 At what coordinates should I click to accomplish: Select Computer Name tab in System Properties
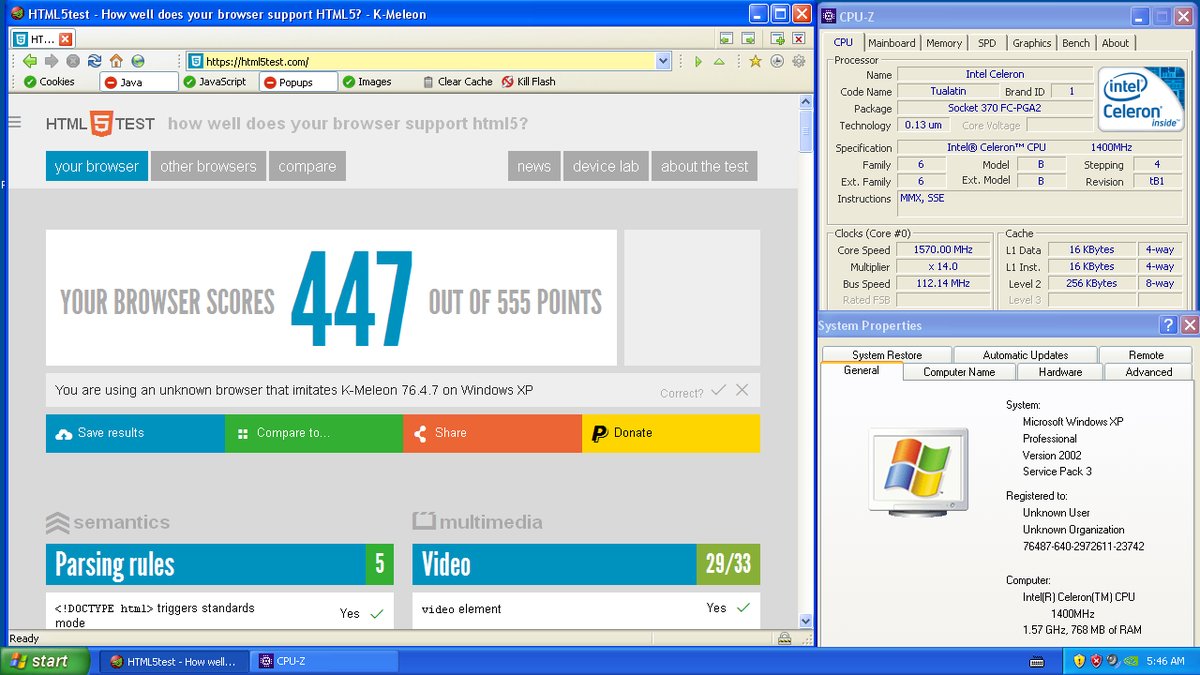pos(959,372)
